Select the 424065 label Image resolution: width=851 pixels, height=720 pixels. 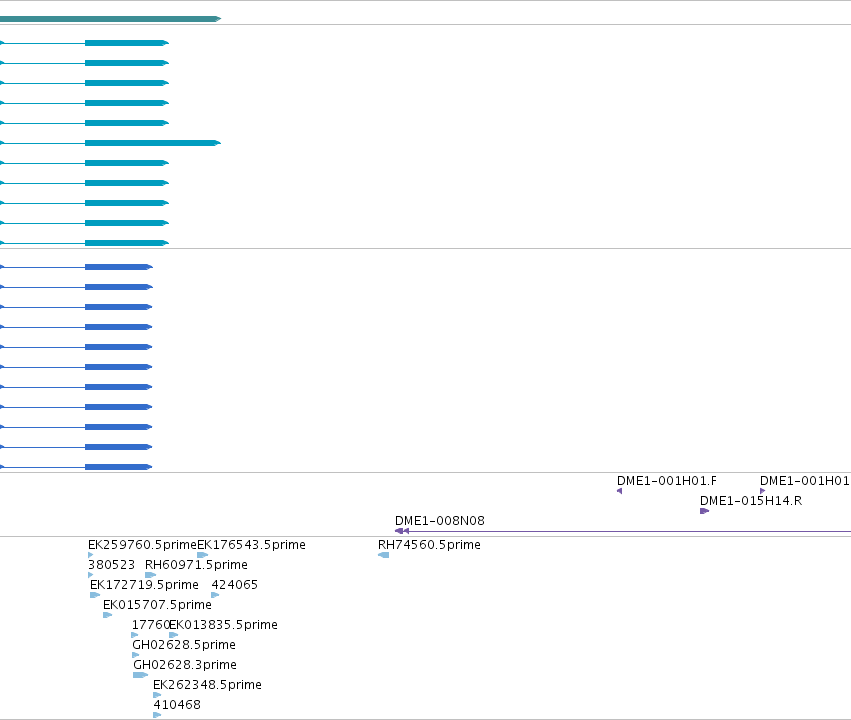[x=234, y=585]
